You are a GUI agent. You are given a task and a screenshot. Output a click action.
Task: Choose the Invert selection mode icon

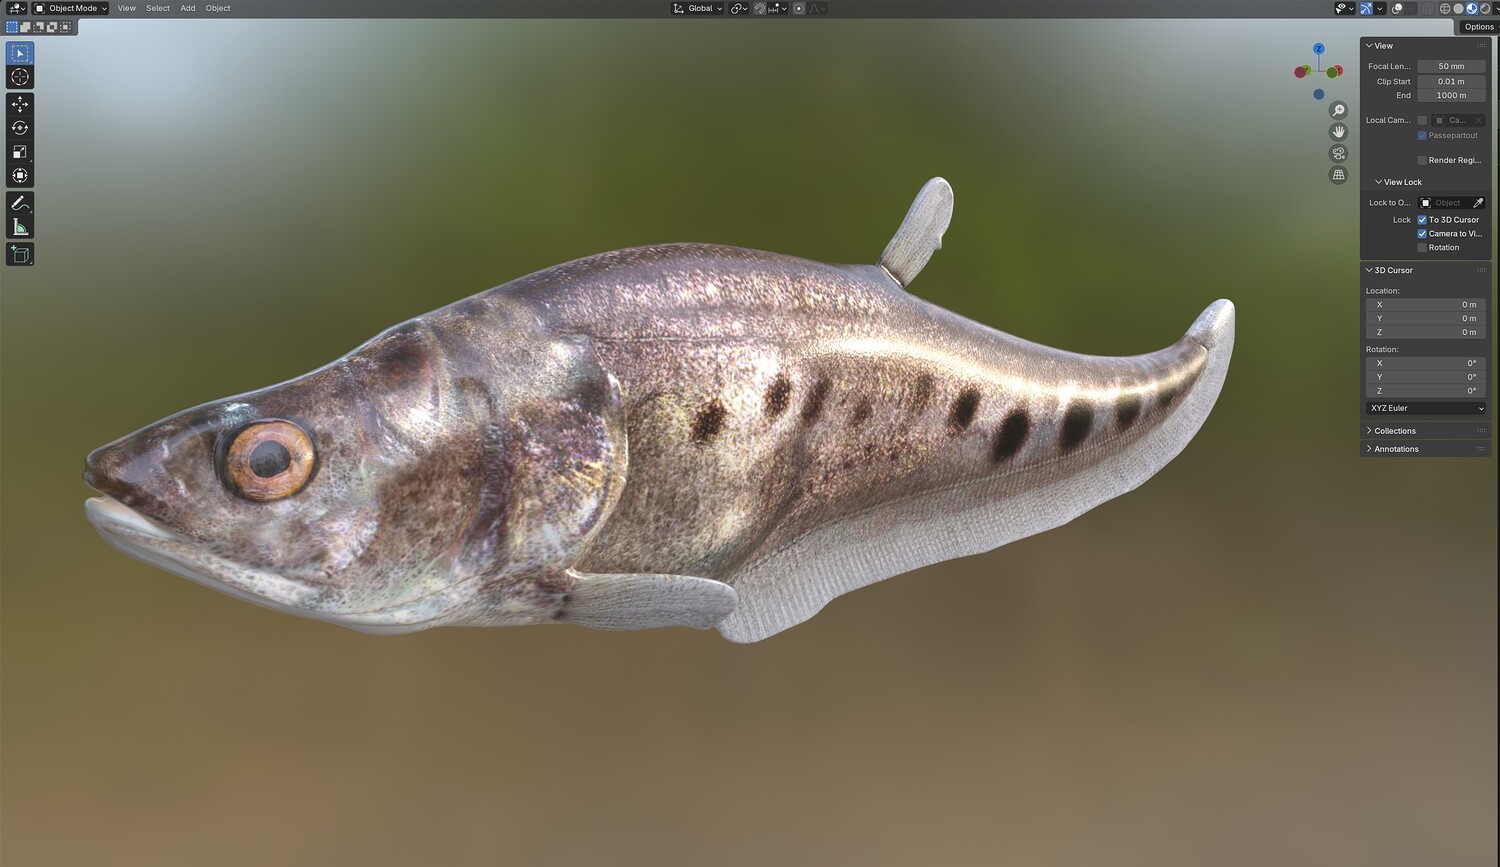[51, 27]
